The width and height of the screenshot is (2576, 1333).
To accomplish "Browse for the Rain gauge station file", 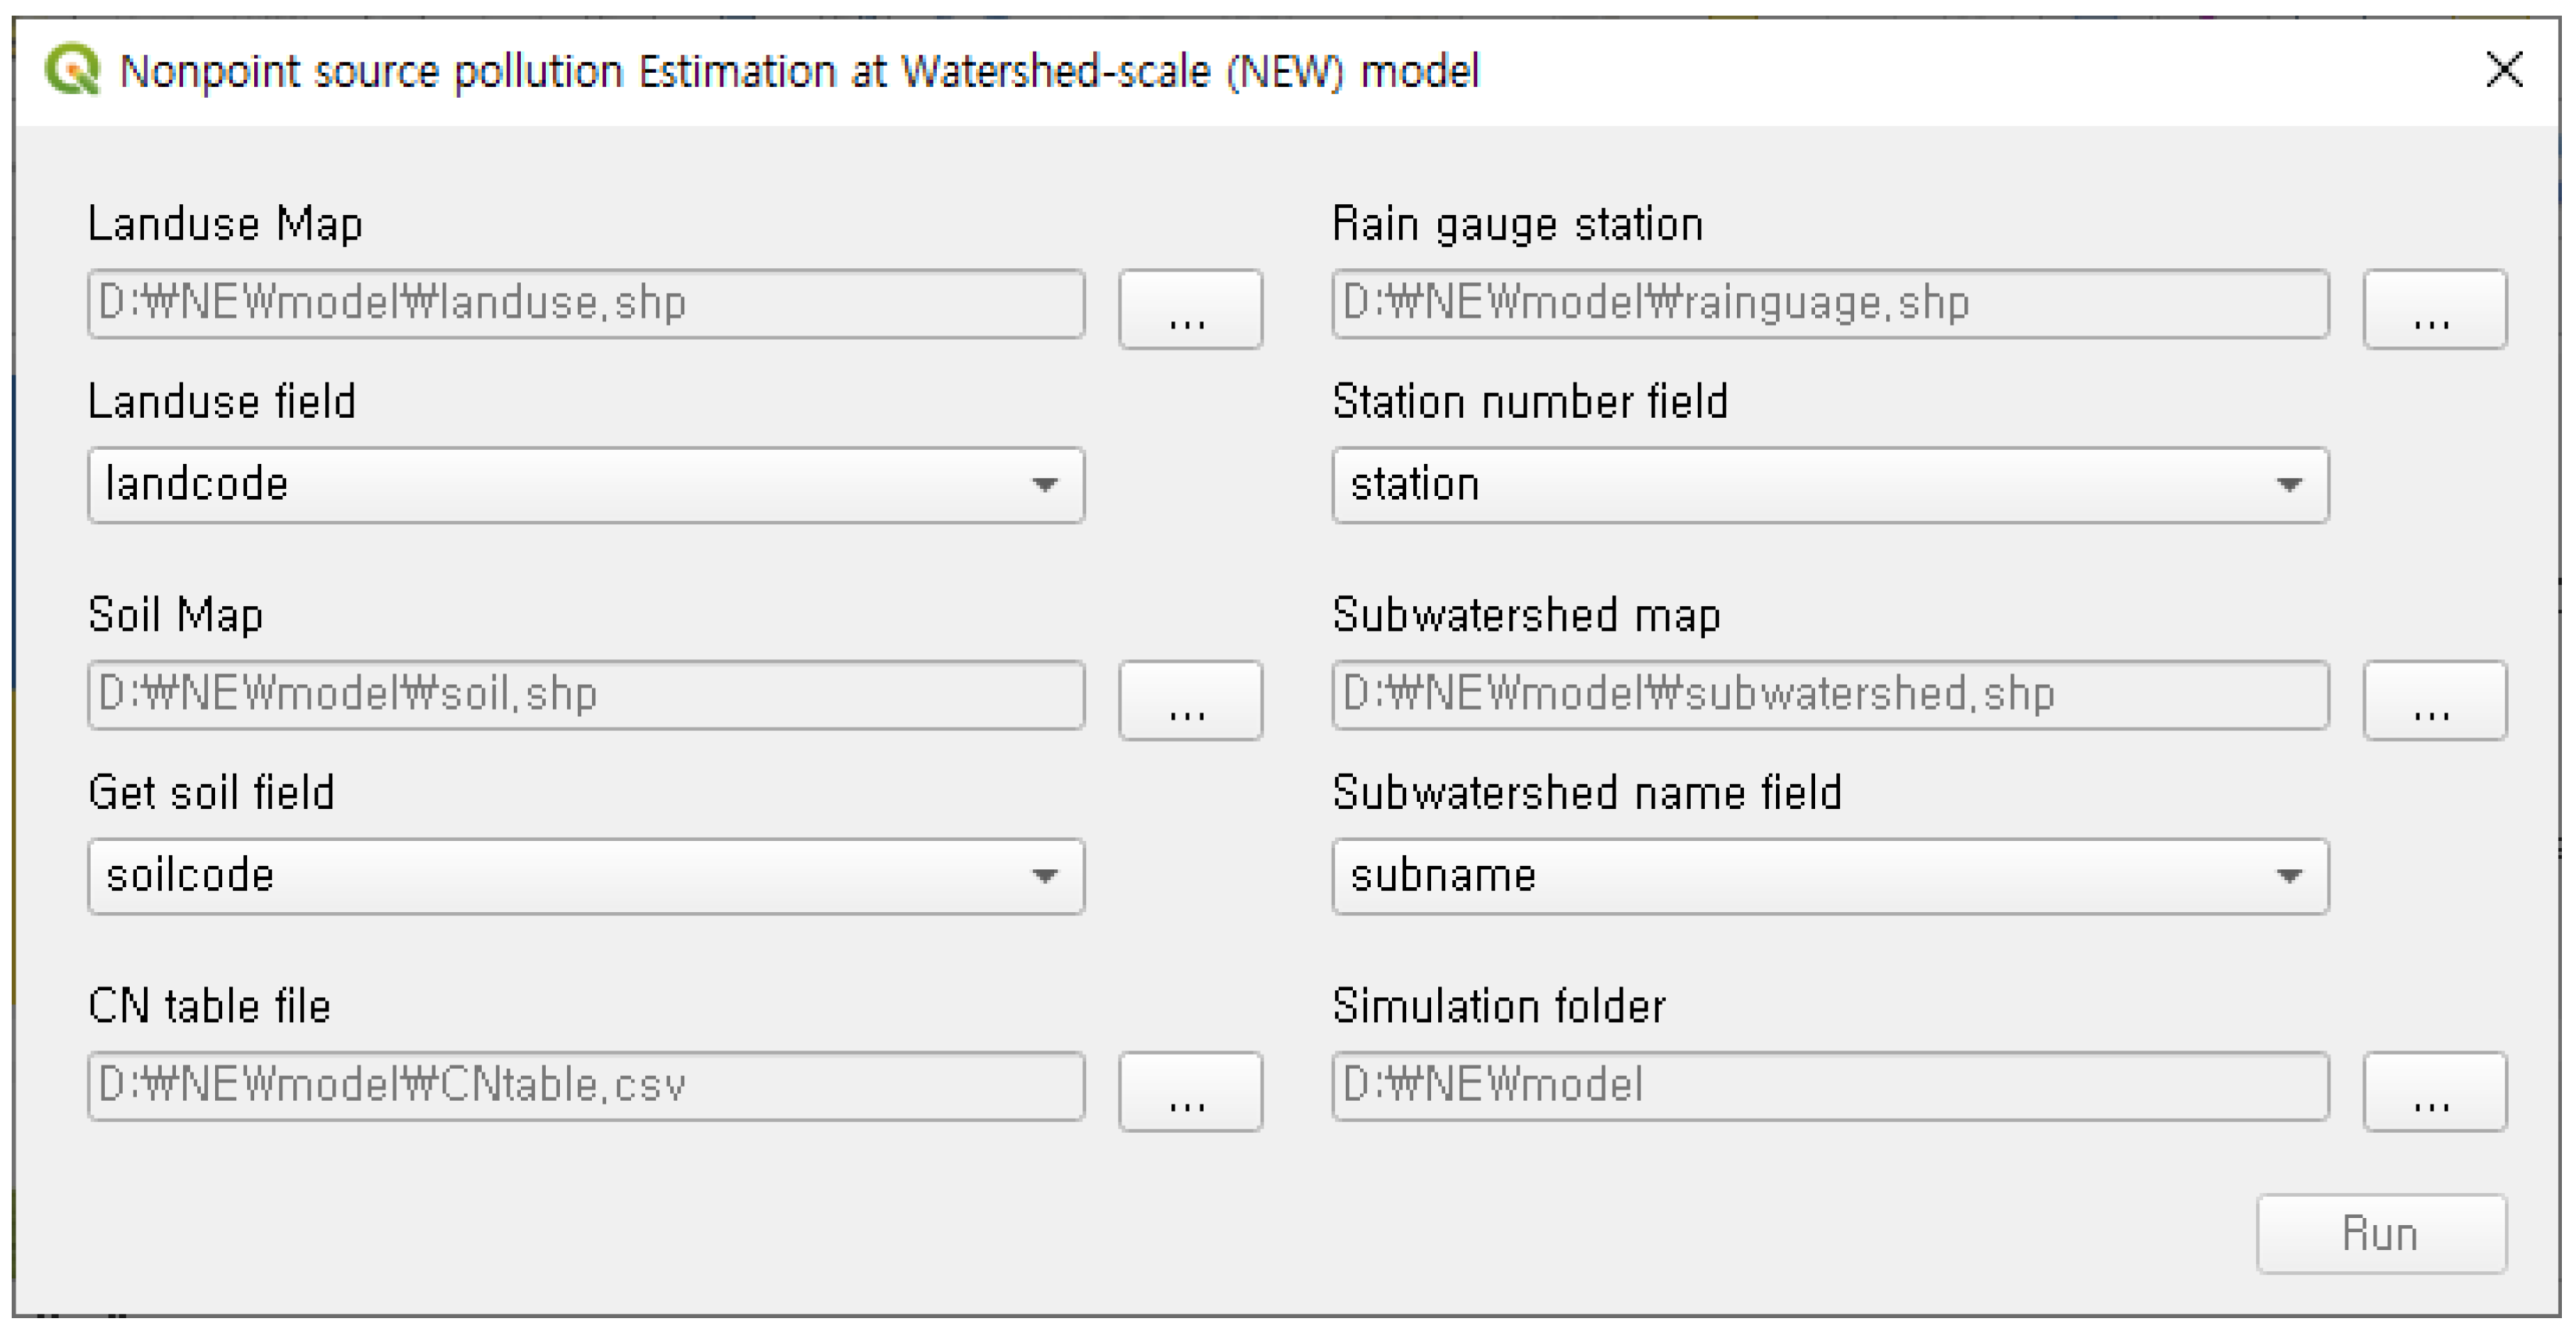I will 2434,309.
